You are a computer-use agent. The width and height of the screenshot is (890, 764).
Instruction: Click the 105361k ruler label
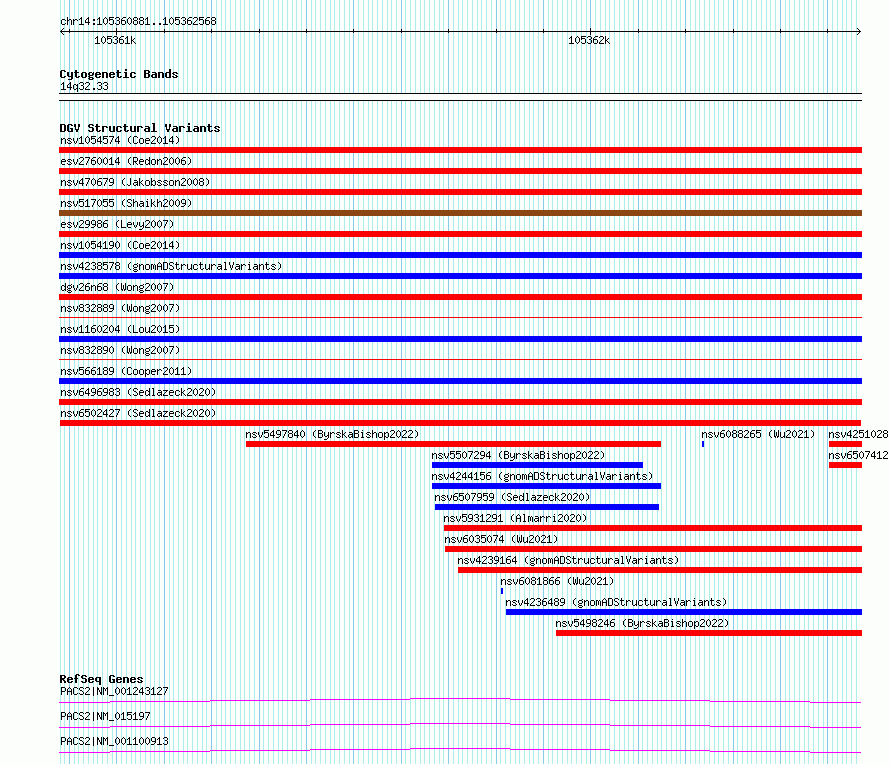point(115,40)
